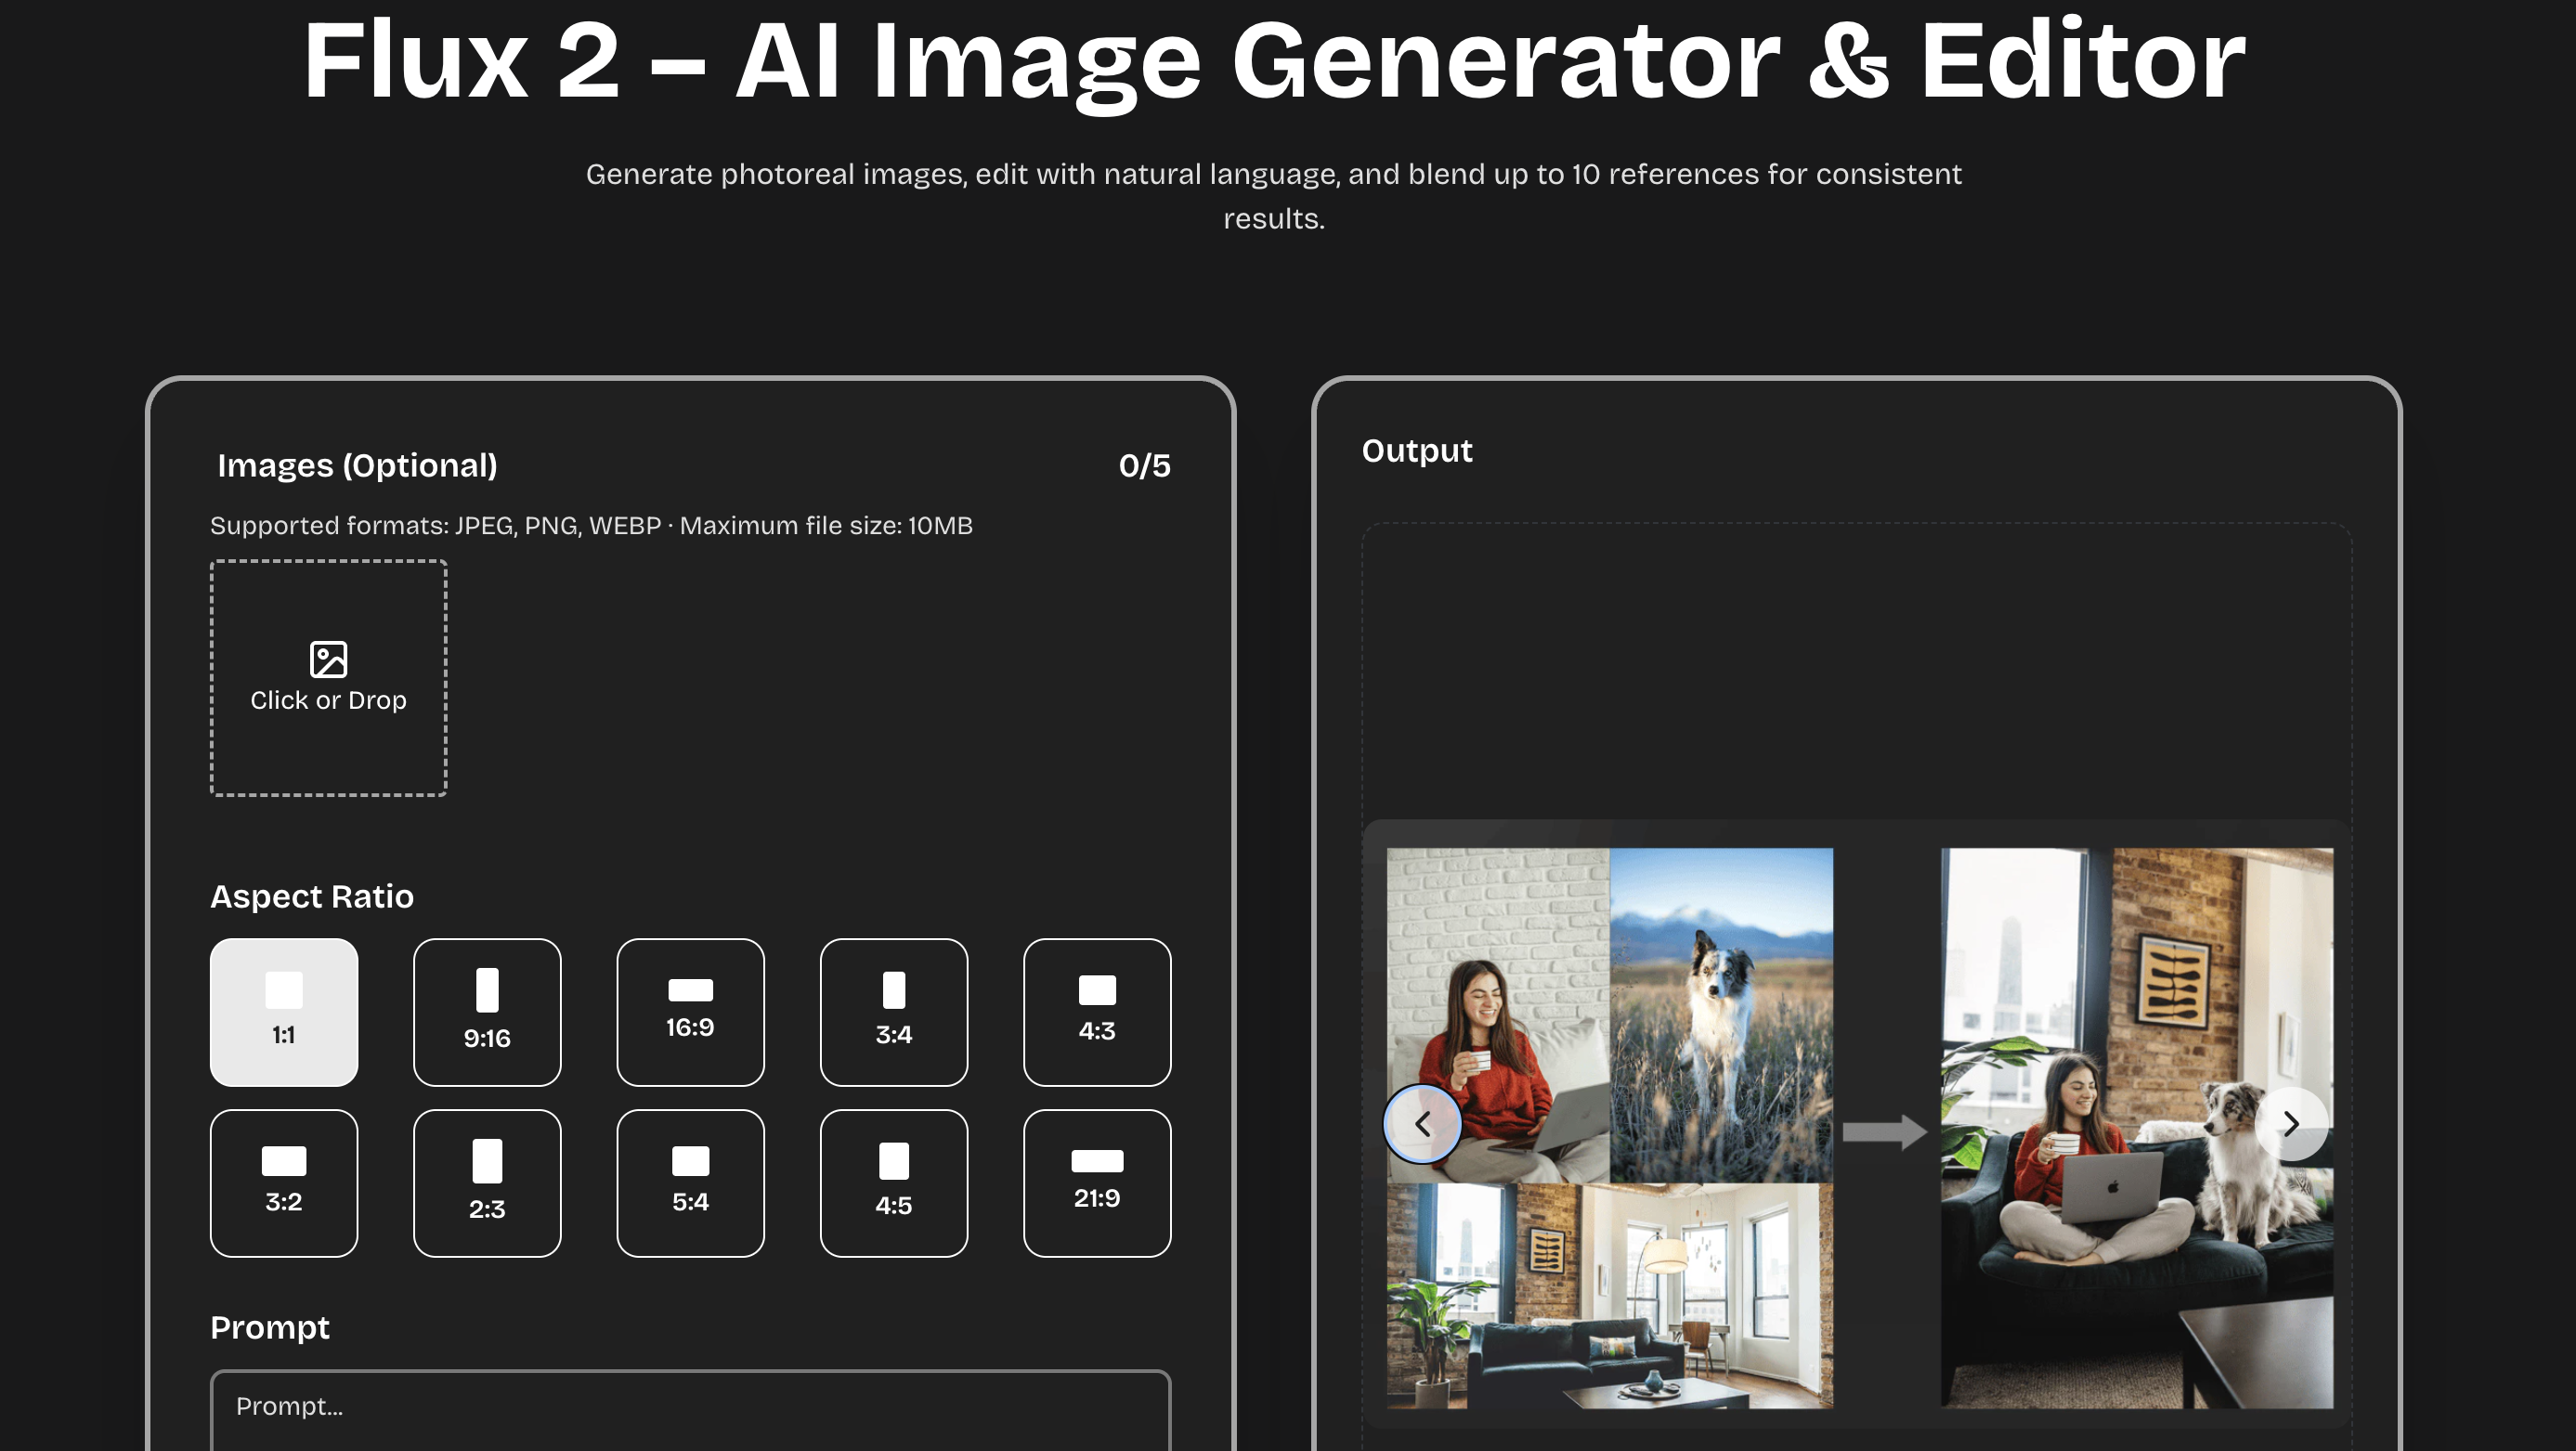Select the 9:16 portrait aspect ratio
The image size is (2576, 1451).
[x=487, y=1012]
